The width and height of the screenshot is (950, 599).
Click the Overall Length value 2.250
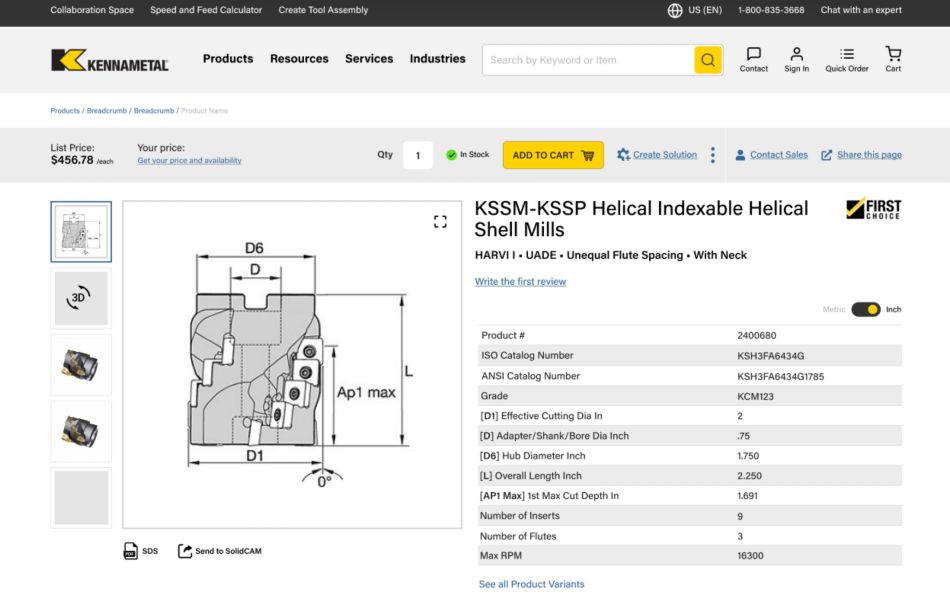[x=749, y=476]
